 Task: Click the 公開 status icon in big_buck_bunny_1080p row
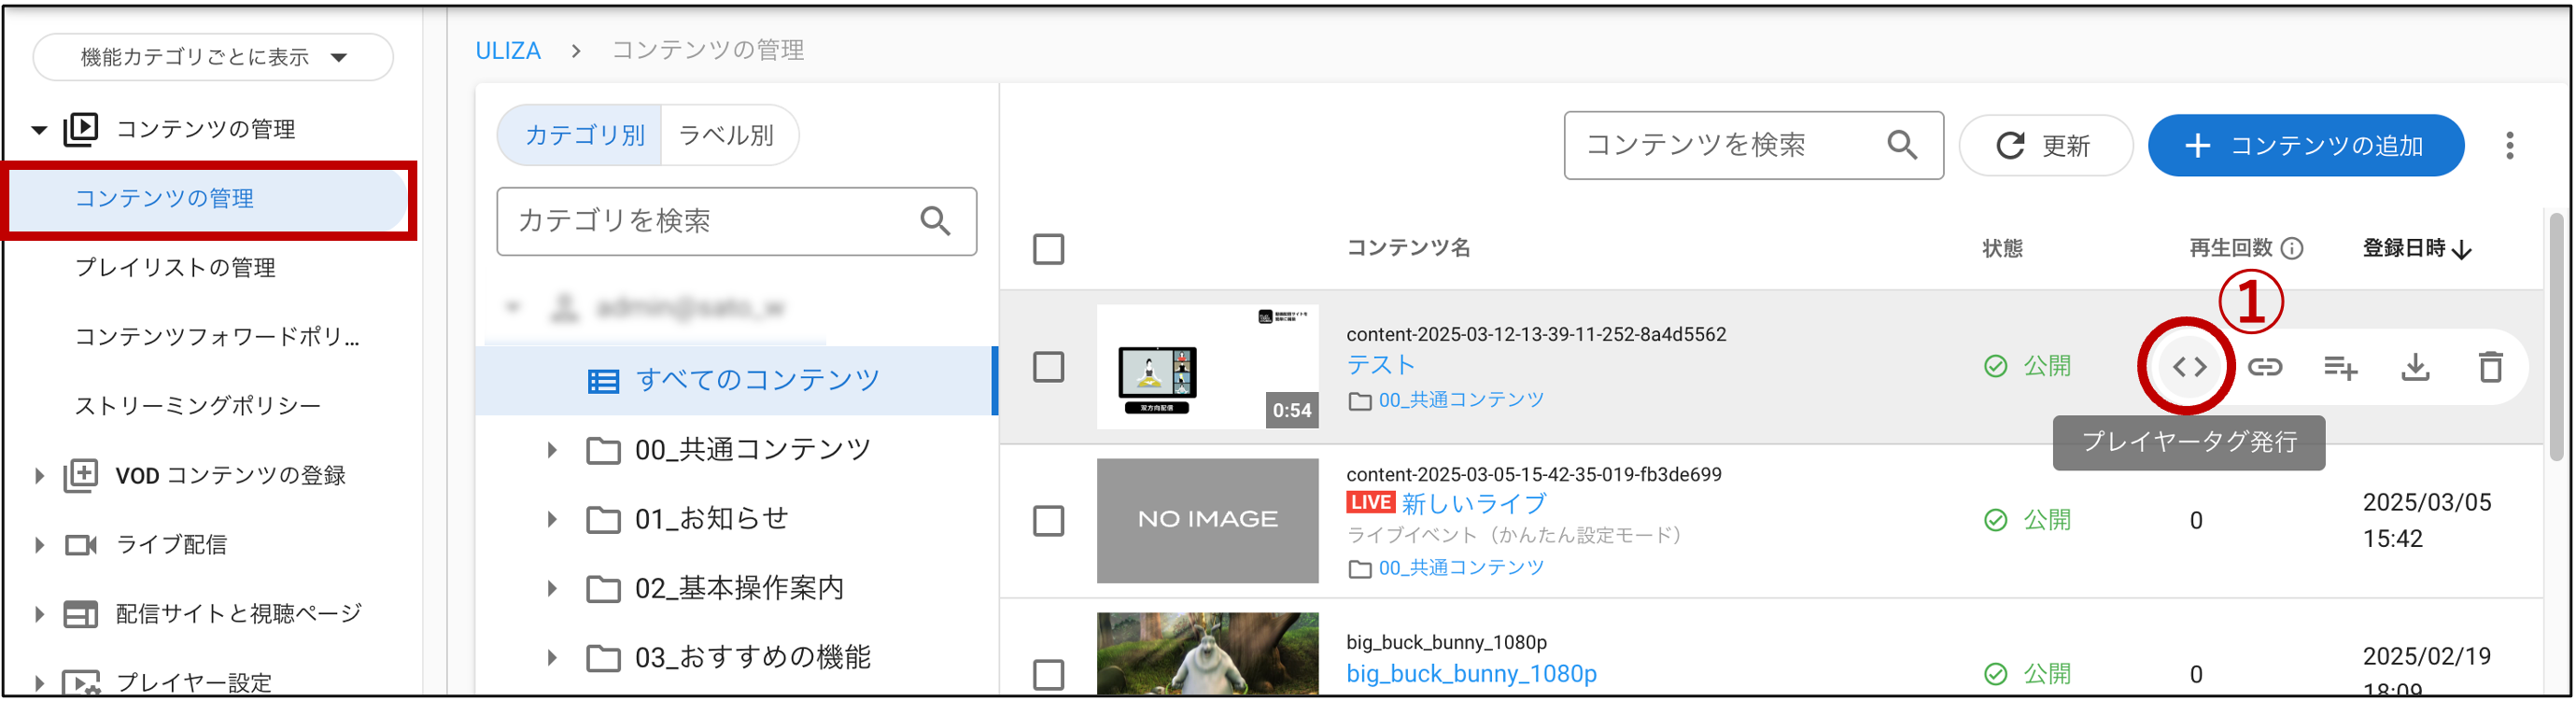pos(1995,674)
